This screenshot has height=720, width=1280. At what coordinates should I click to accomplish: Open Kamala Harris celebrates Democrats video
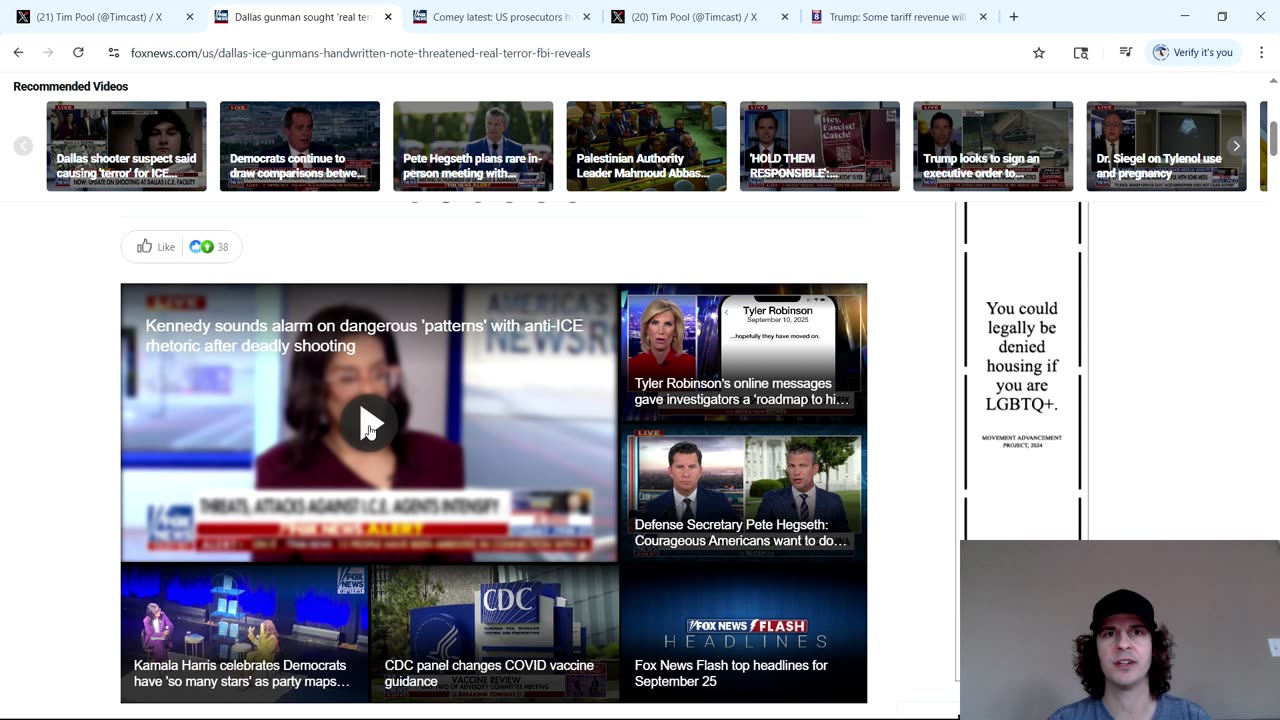coord(245,634)
